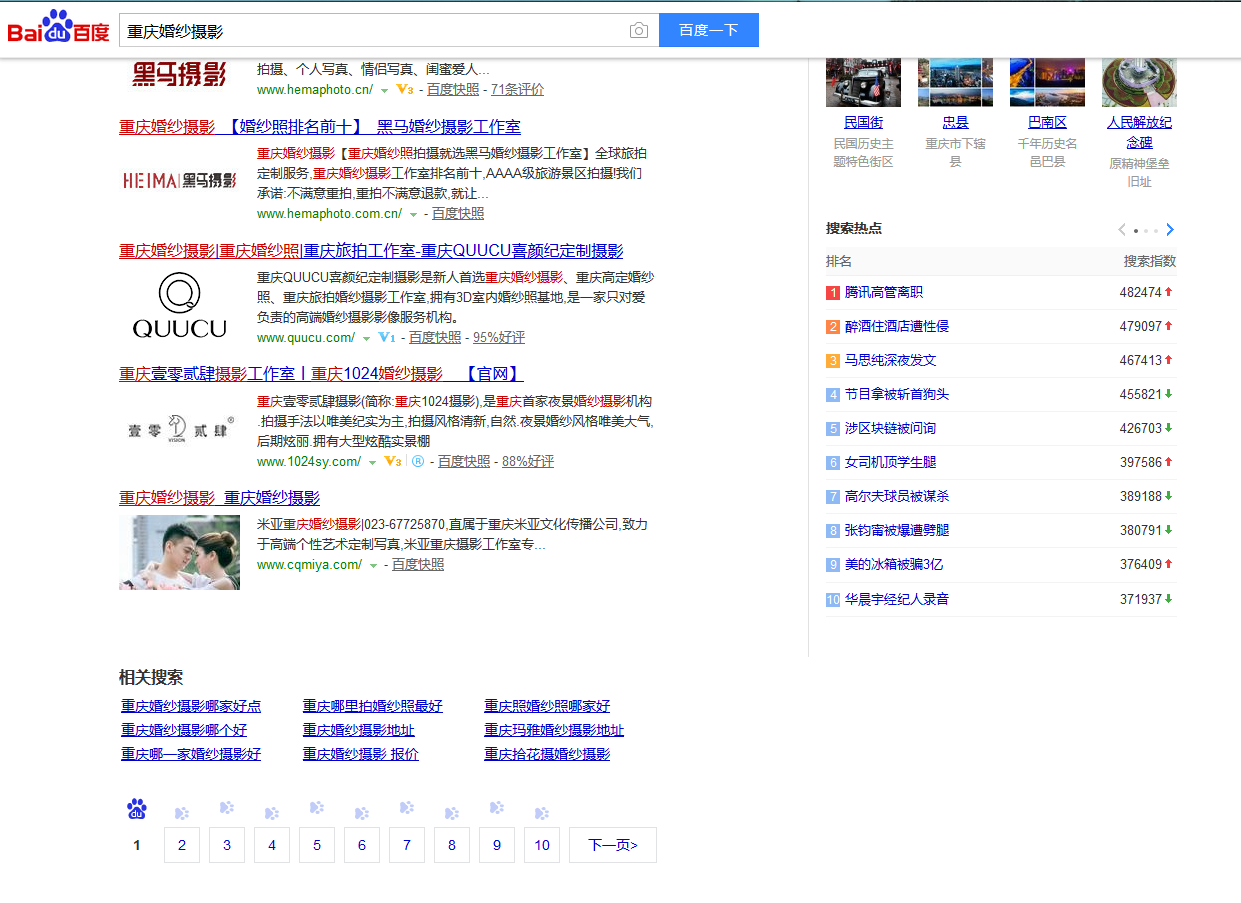Click the V3 badge beside www.1024sy.com
This screenshot has width=1241, height=903.
(x=392, y=461)
